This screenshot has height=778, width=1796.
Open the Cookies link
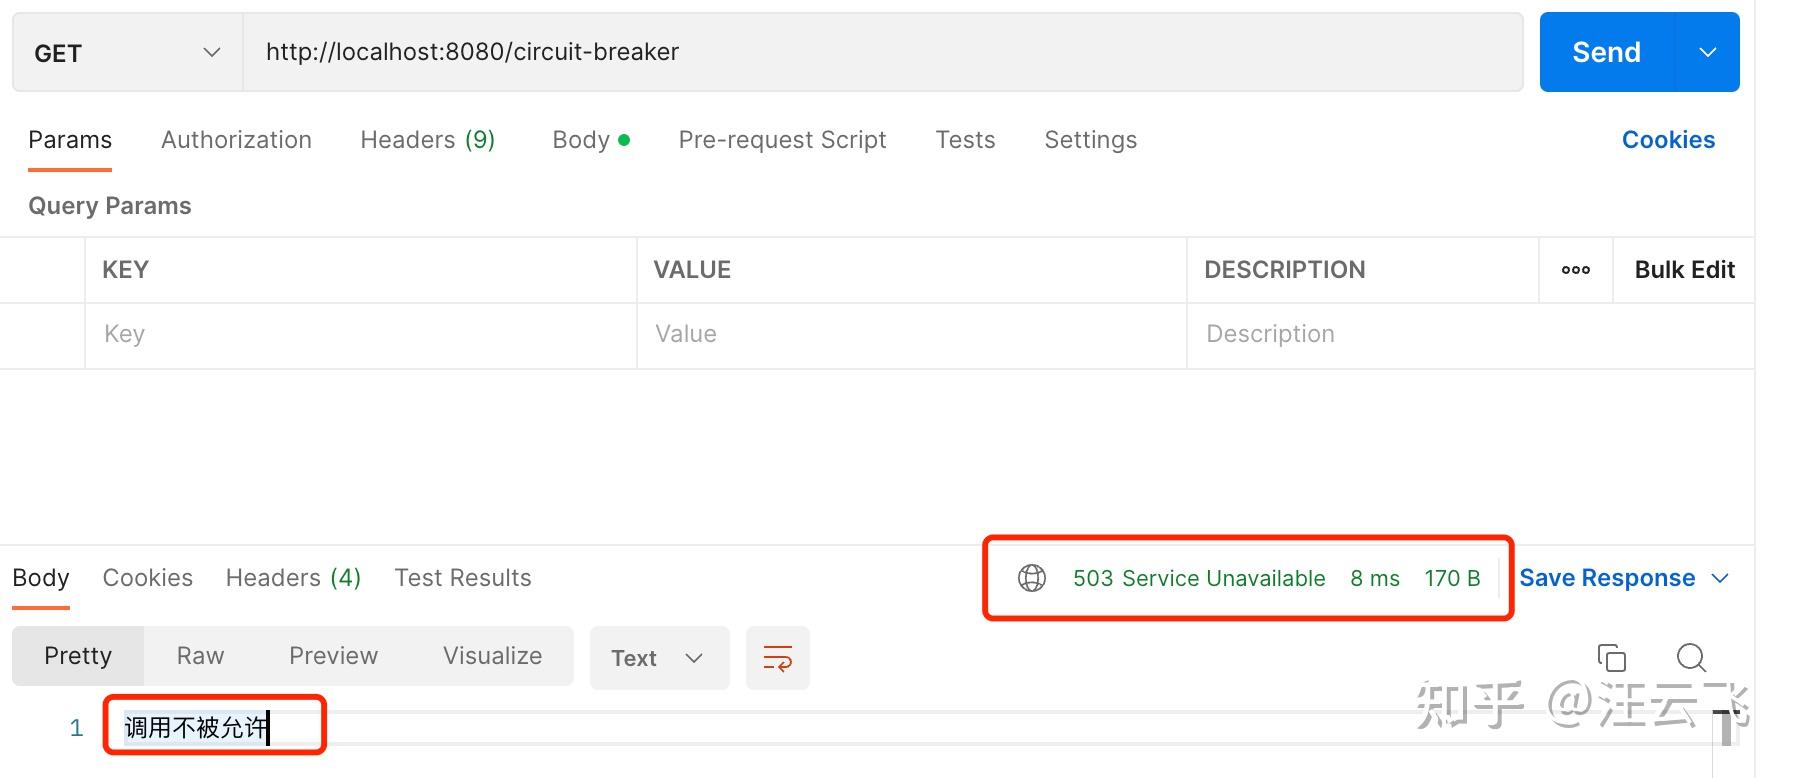pos(1668,140)
